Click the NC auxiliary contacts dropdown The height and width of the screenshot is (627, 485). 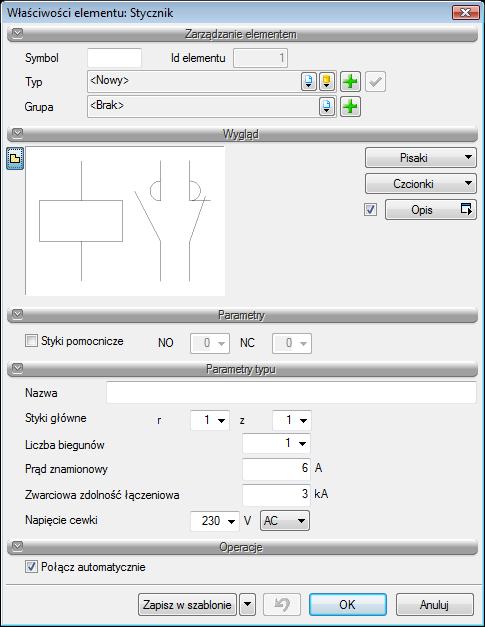[292, 343]
